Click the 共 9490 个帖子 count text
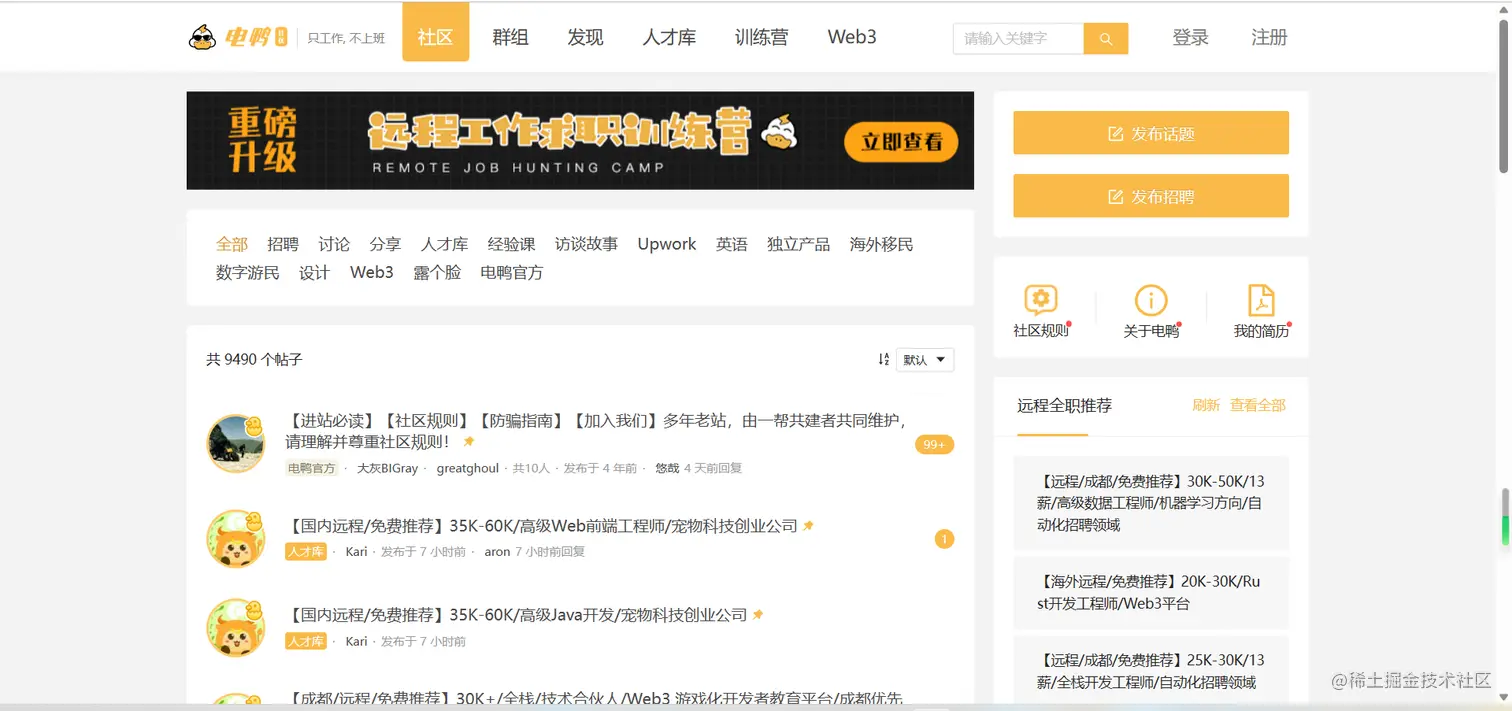1512x711 pixels. click(x=254, y=359)
